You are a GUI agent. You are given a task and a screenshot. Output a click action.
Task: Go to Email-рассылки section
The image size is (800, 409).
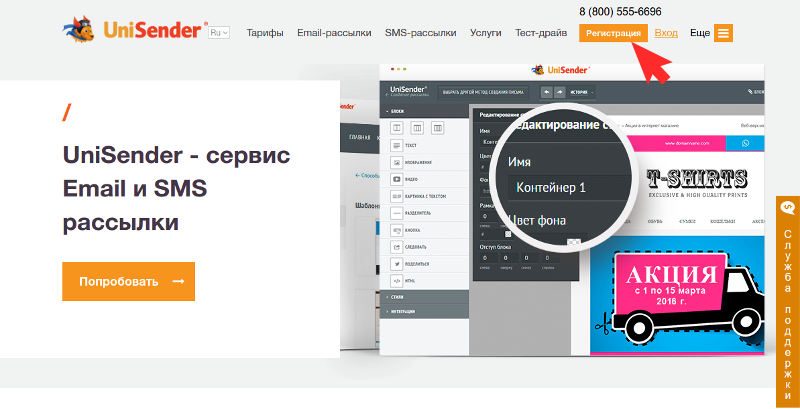[x=334, y=33]
